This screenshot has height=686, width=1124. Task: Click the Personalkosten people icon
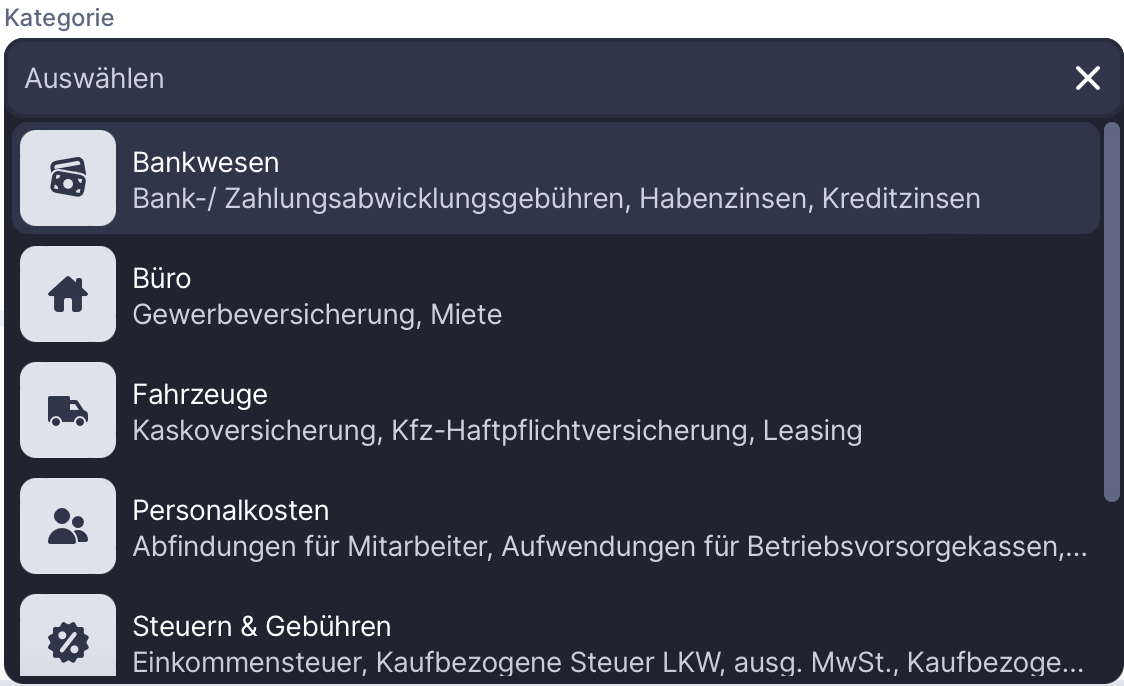(x=68, y=526)
